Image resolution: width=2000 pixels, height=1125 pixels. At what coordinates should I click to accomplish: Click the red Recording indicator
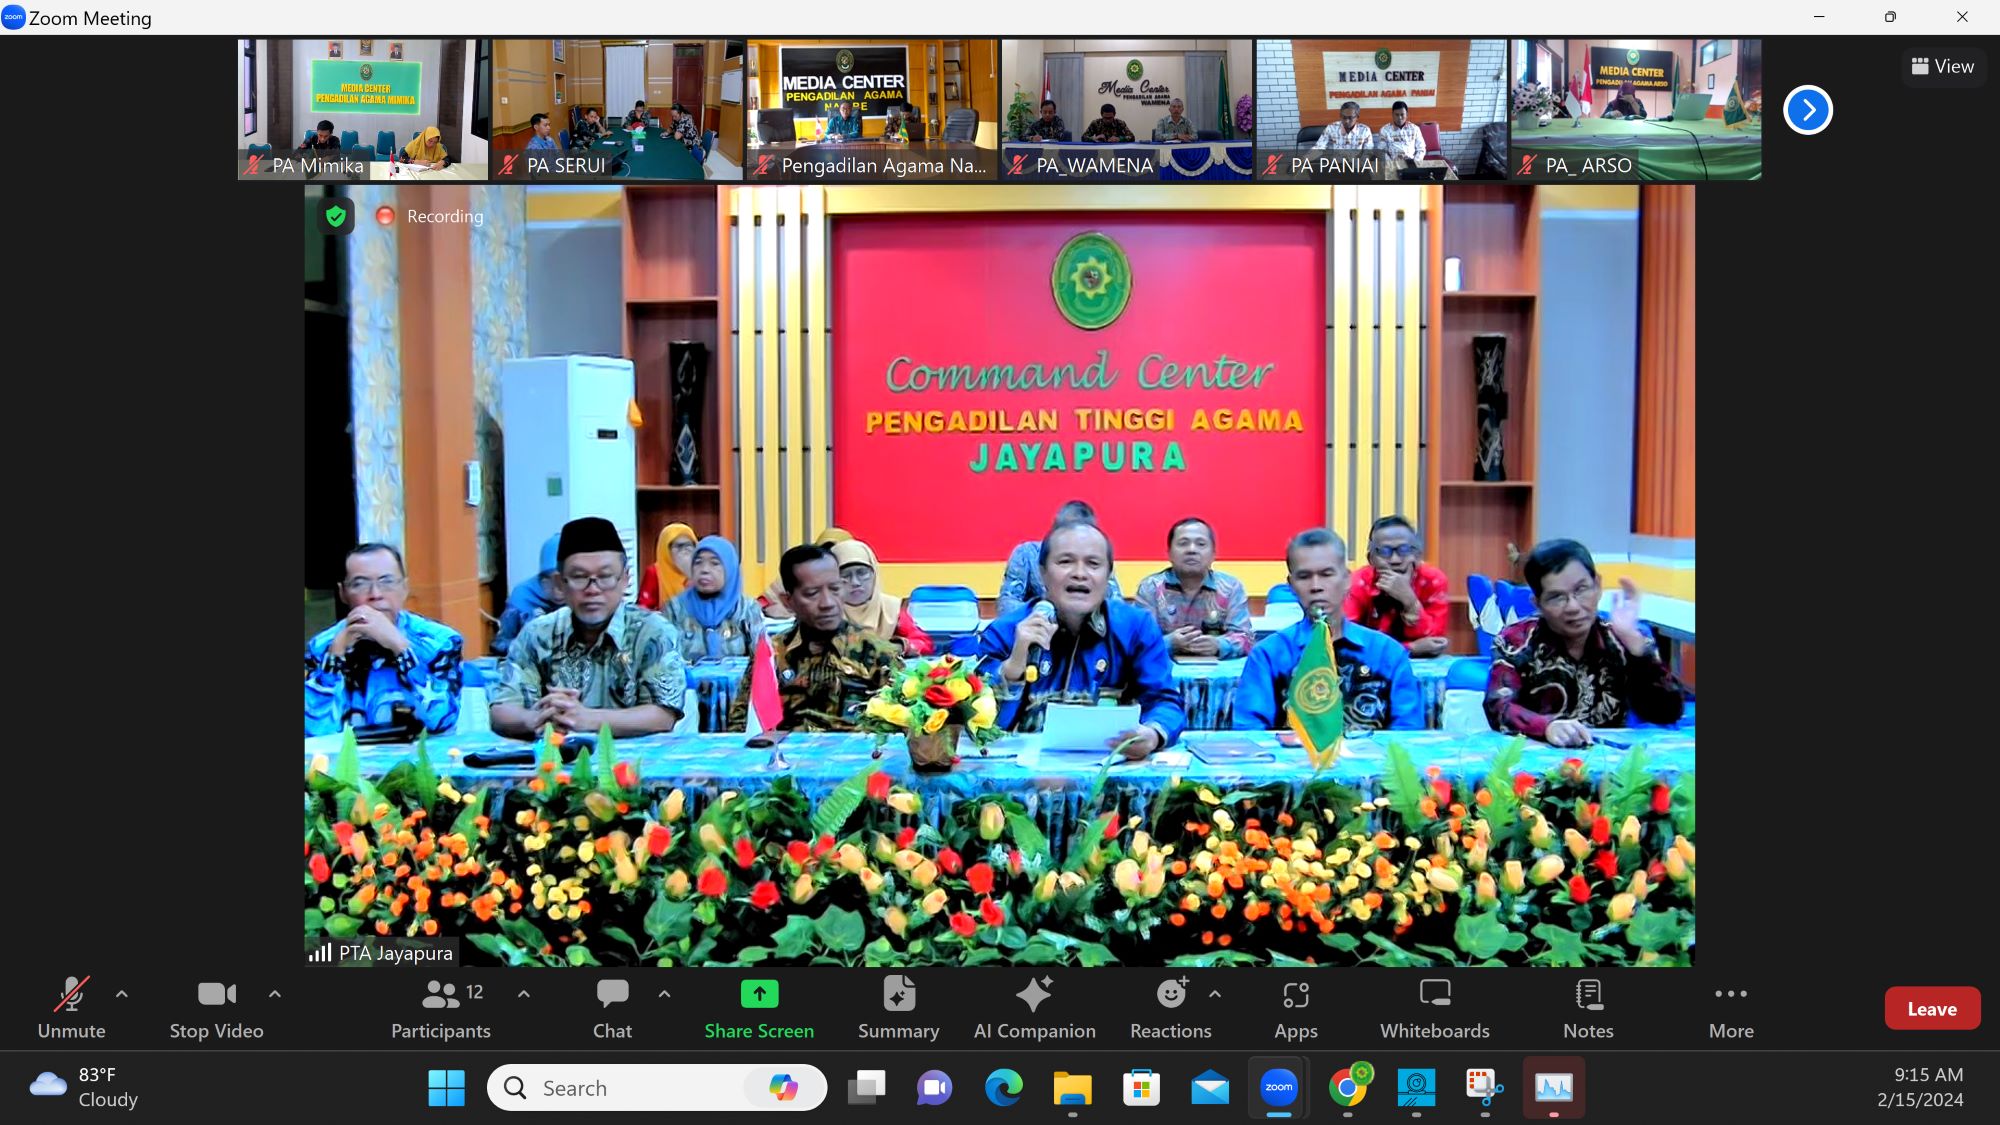tap(429, 216)
